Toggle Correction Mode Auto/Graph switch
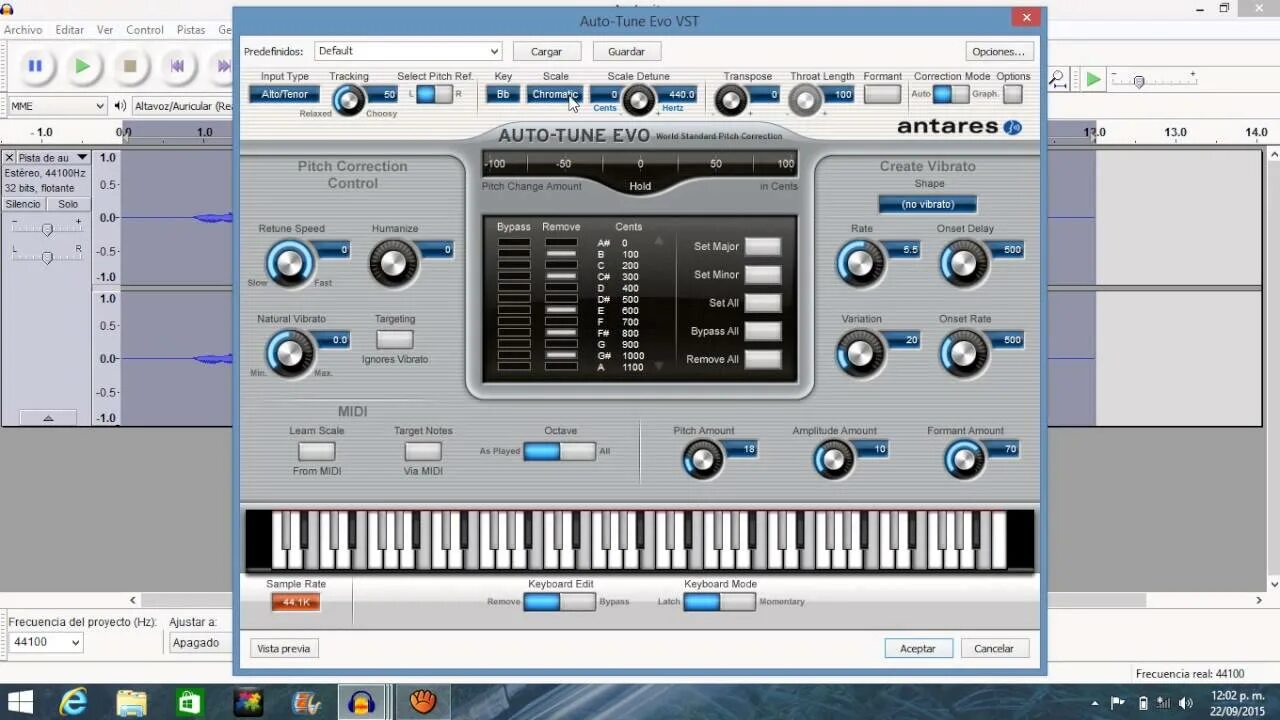Image resolution: width=1280 pixels, height=720 pixels. [x=951, y=94]
